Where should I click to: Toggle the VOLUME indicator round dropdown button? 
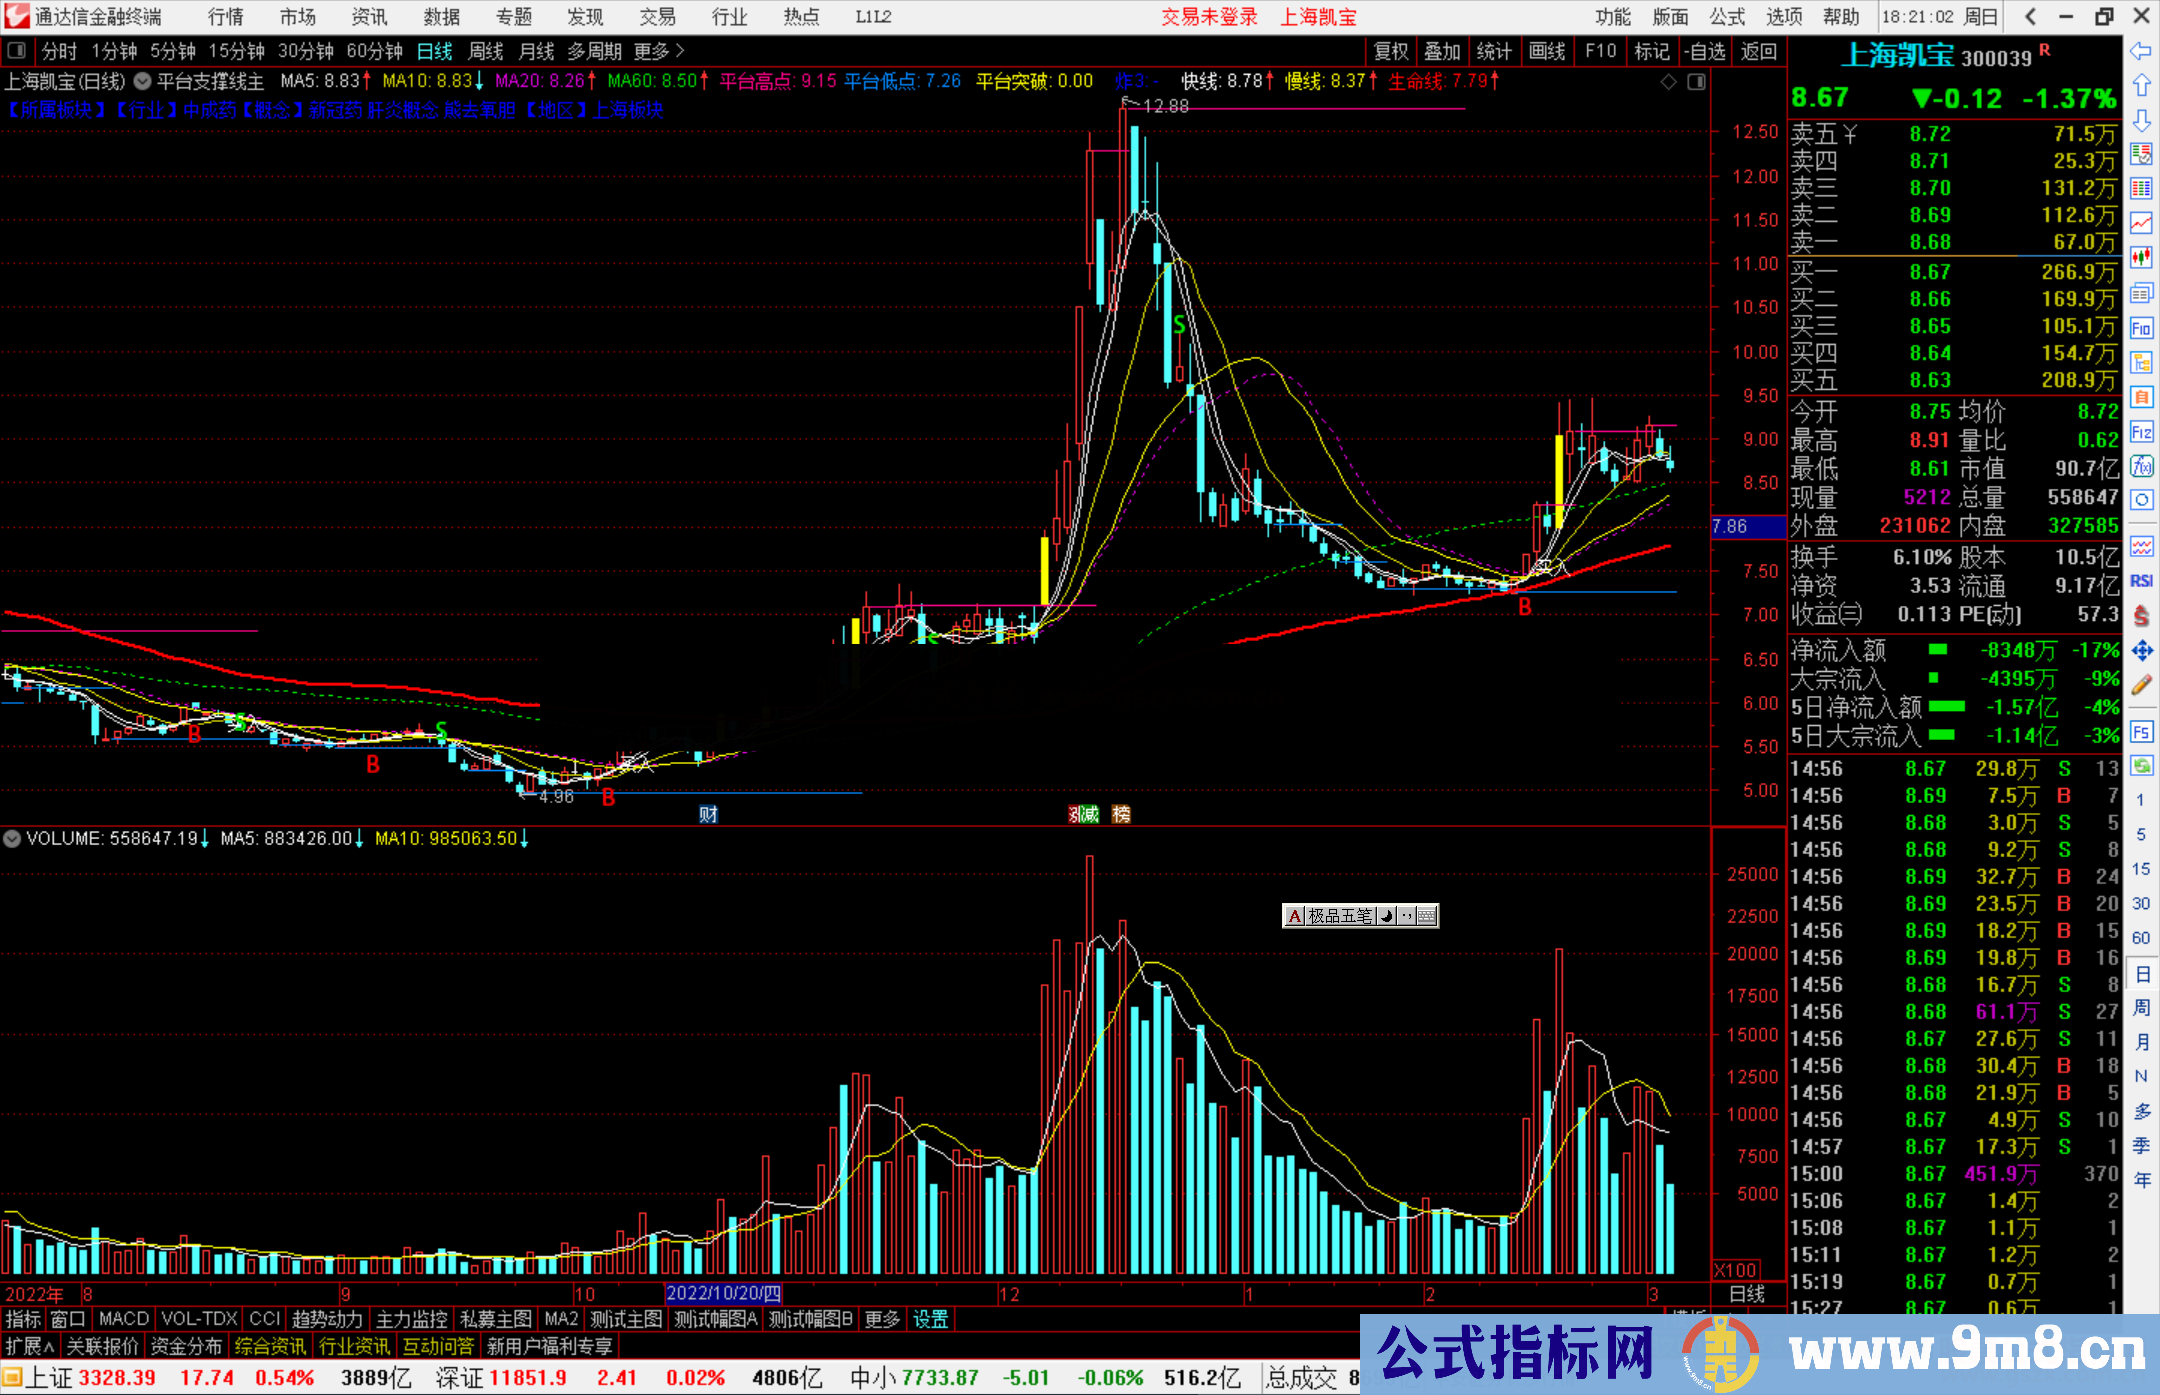(12, 839)
